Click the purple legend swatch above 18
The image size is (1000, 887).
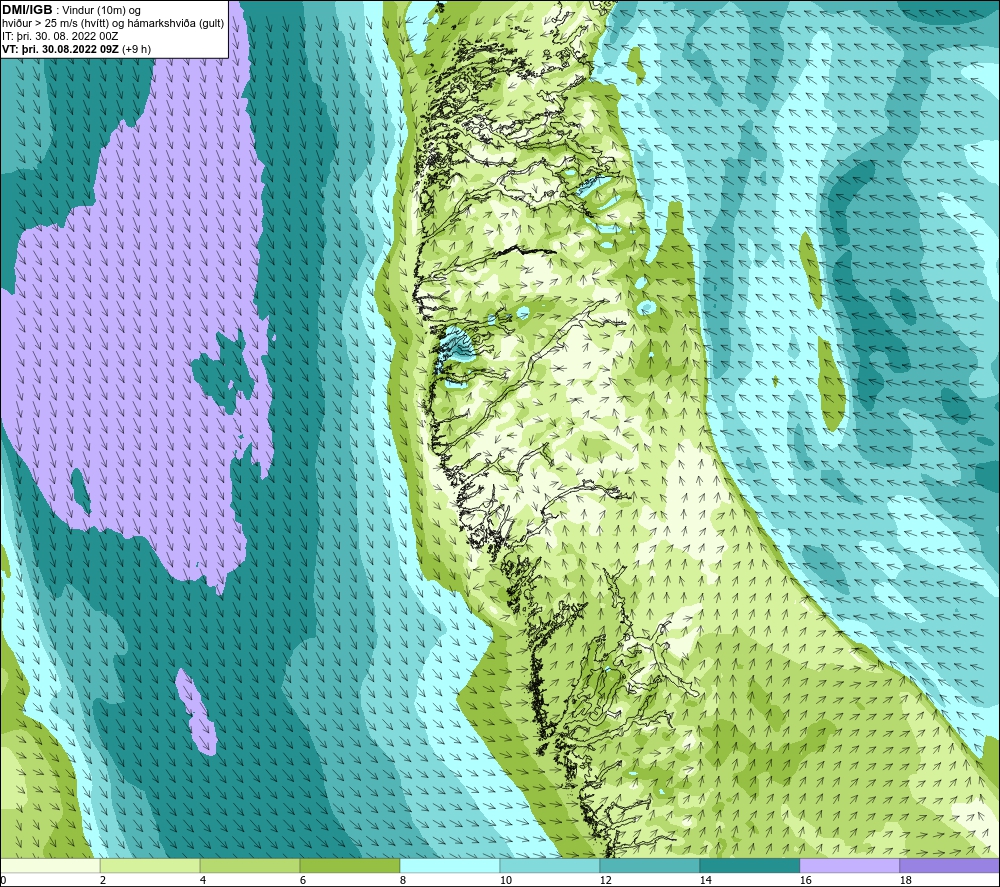(950, 865)
